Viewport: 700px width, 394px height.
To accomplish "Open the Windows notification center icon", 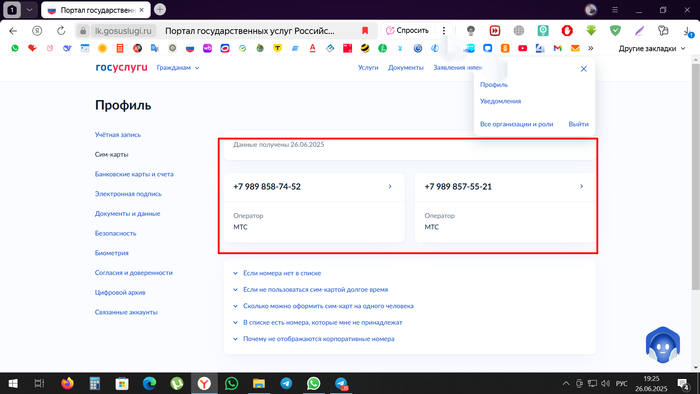I will coord(683,384).
